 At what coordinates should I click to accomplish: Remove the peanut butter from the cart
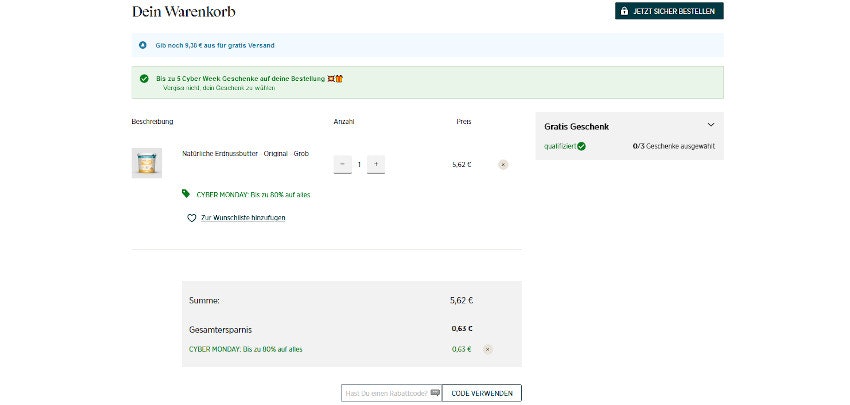(x=502, y=164)
